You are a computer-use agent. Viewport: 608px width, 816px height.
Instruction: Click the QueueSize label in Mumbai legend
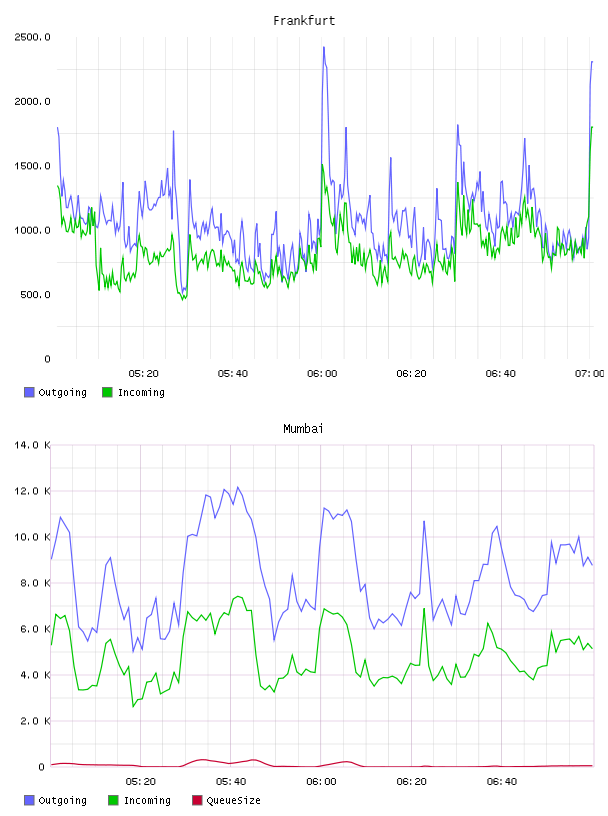pos(234,801)
